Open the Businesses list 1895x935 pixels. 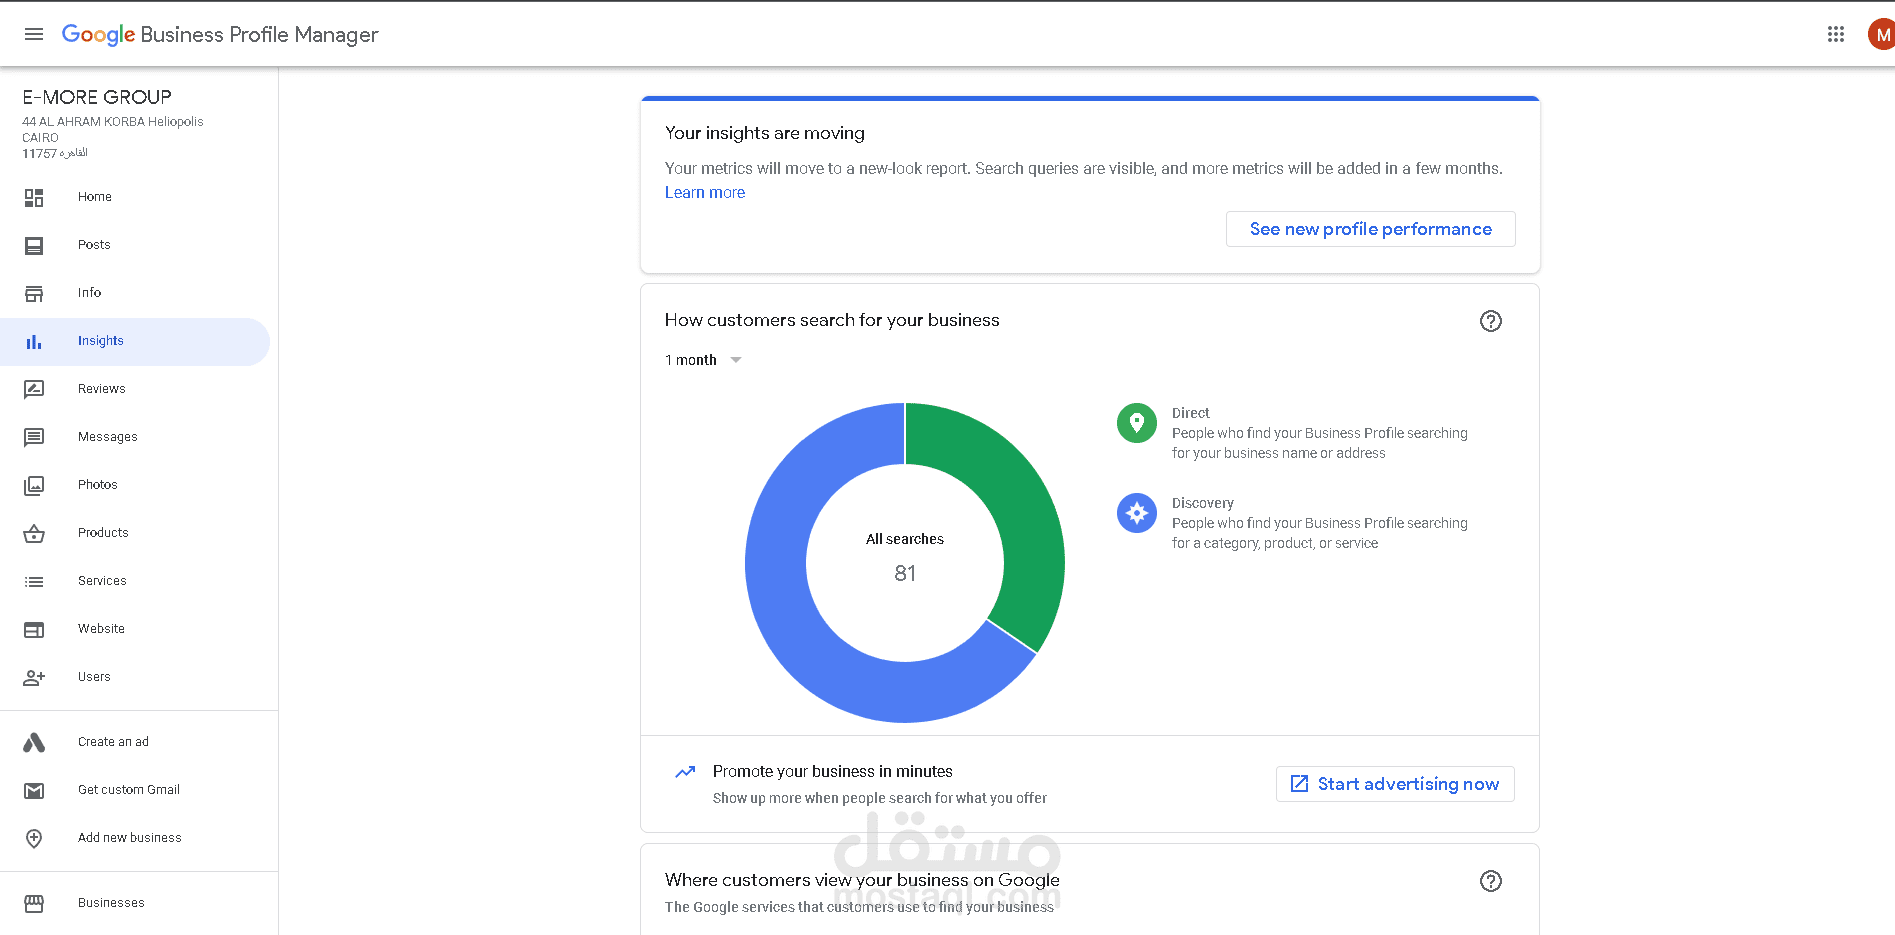[x=111, y=903]
